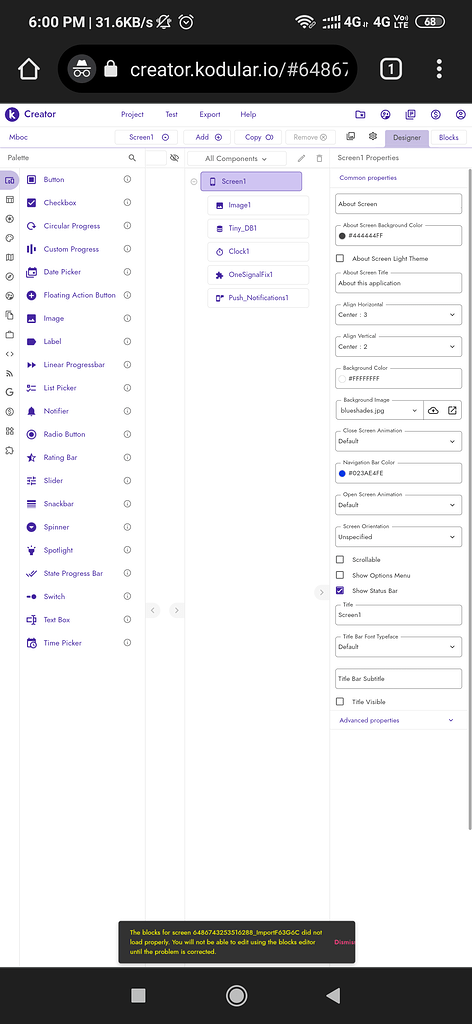Enable Show Options Menu checkbox
The height and width of the screenshot is (1024, 472).
click(340, 575)
